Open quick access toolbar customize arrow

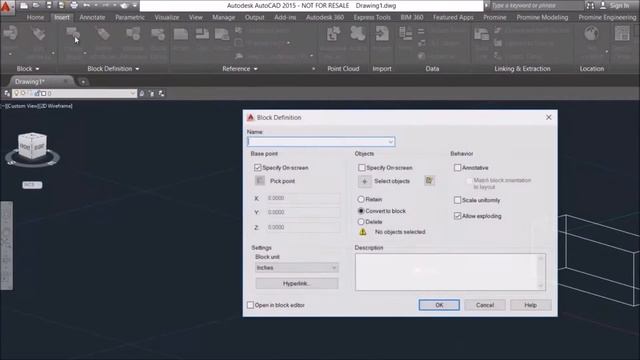click(135, 6)
